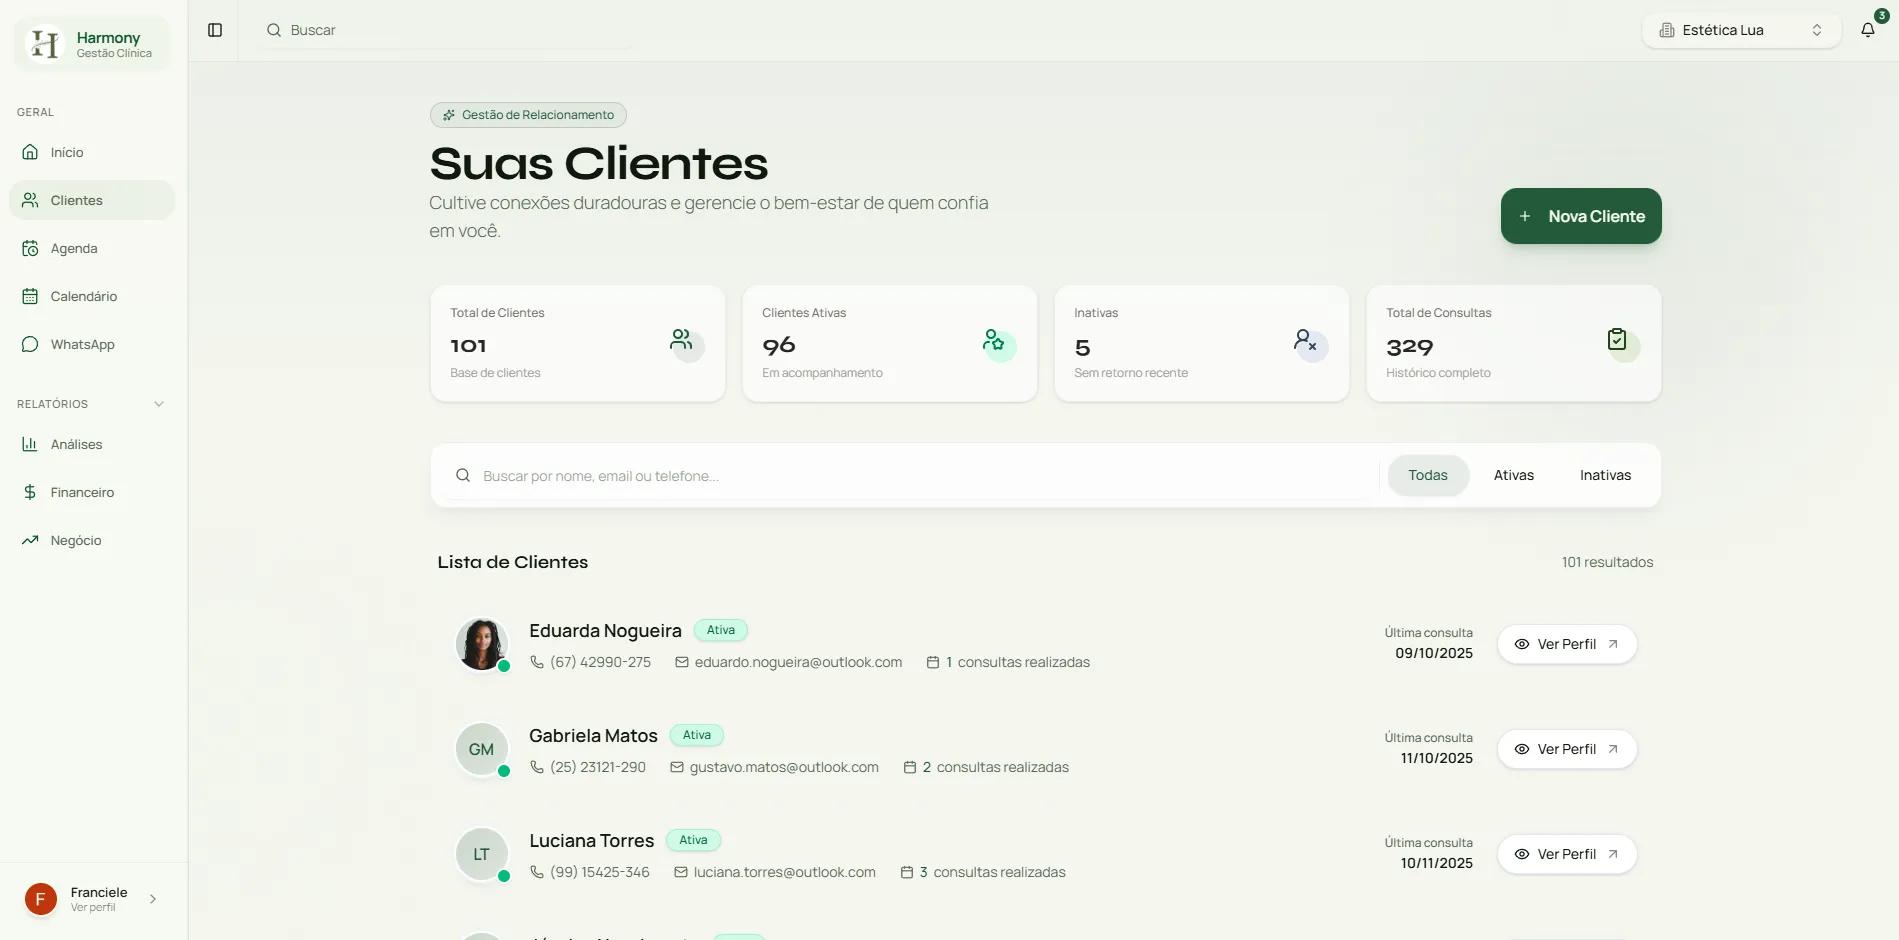Select the Todas filter

pyautogui.click(x=1427, y=475)
